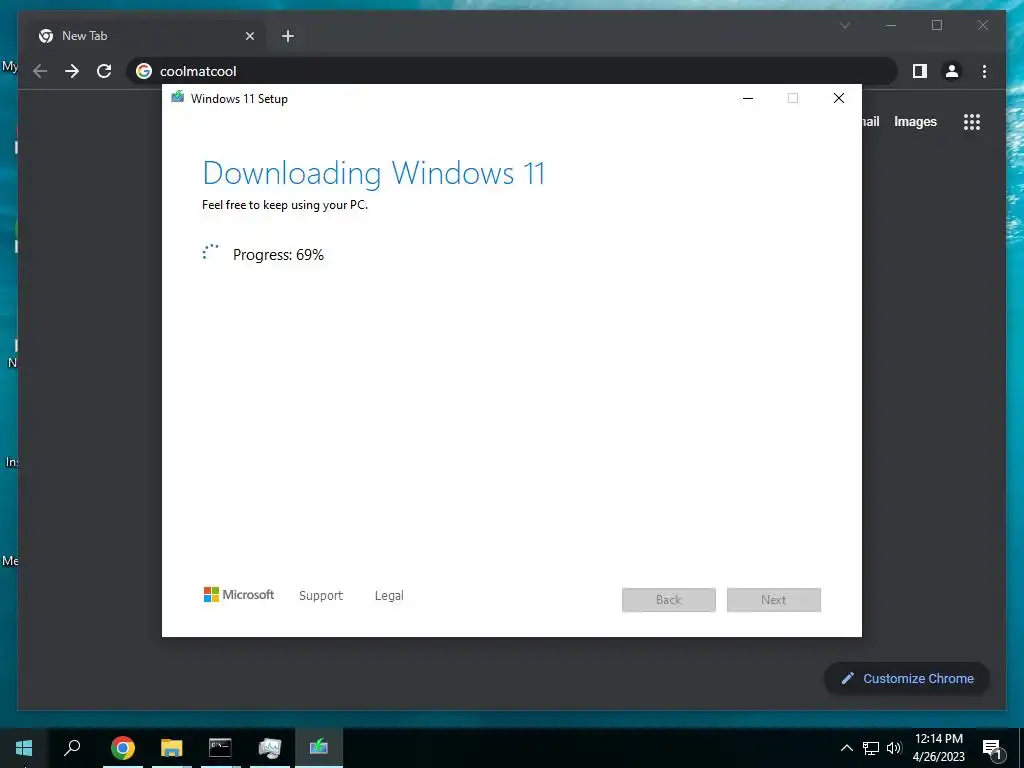The height and width of the screenshot is (768, 1024).
Task: Open Chrome three-dot menu
Action: coord(984,71)
